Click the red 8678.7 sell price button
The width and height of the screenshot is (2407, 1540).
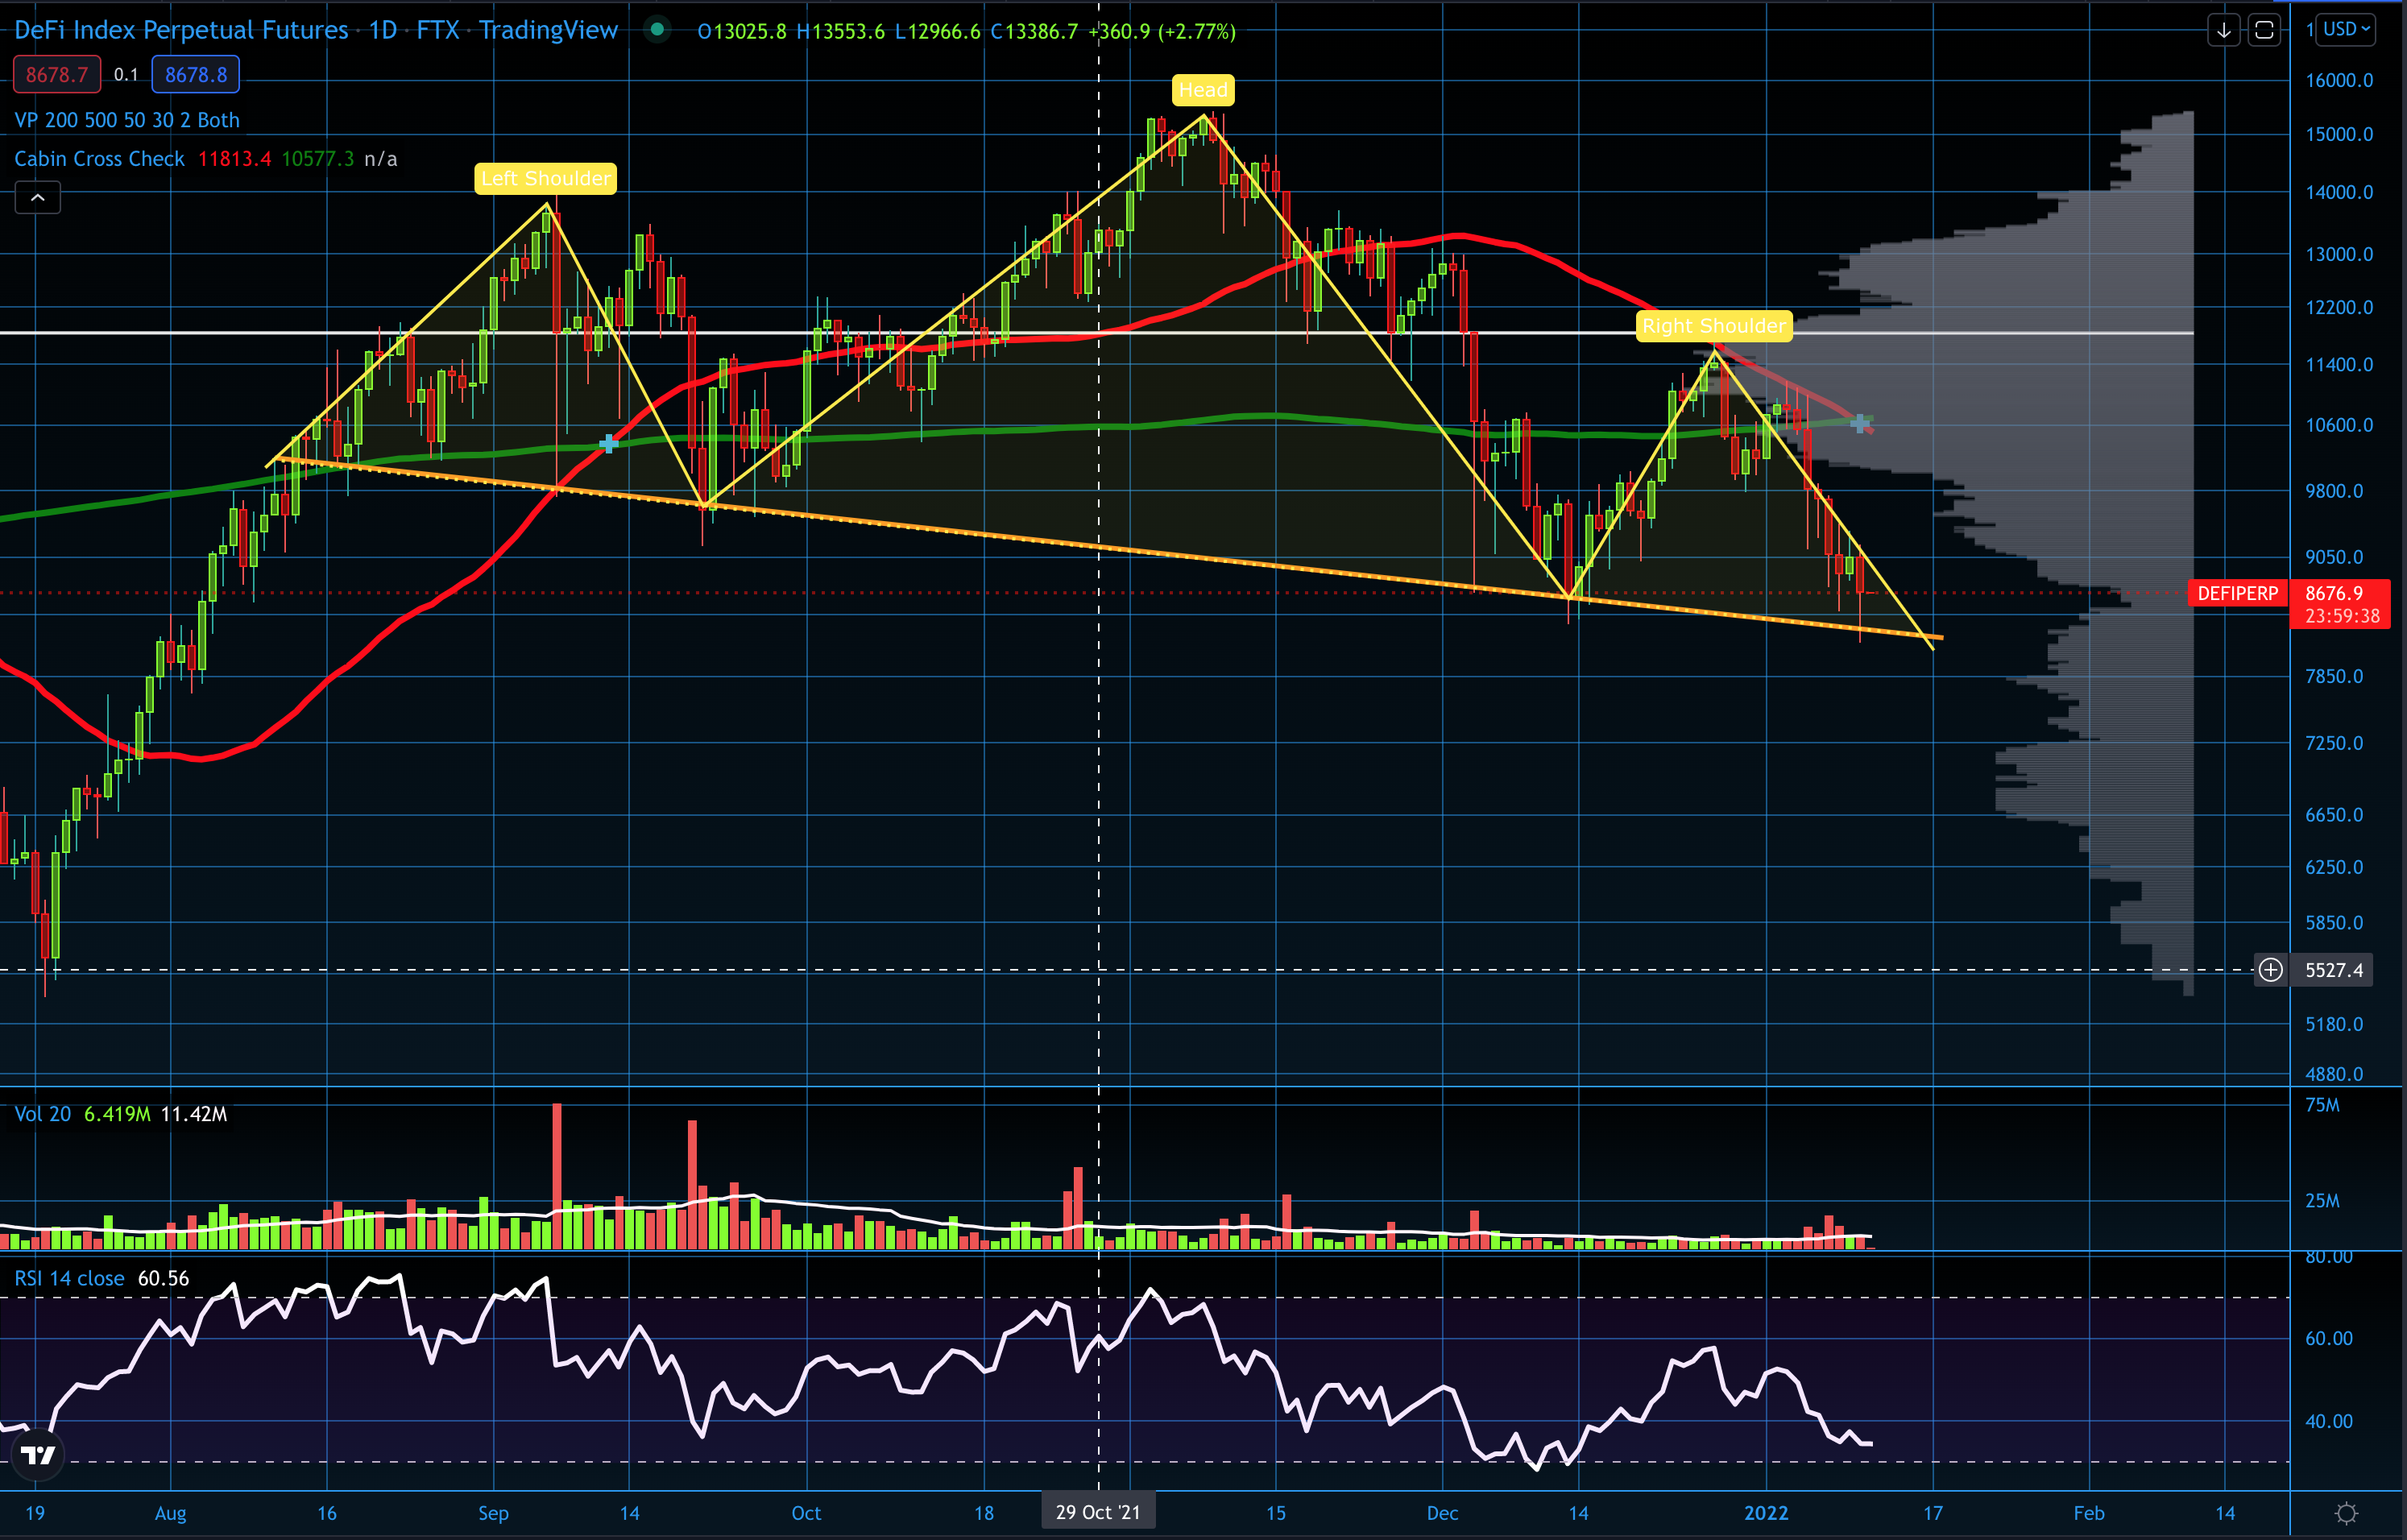(57, 75)
